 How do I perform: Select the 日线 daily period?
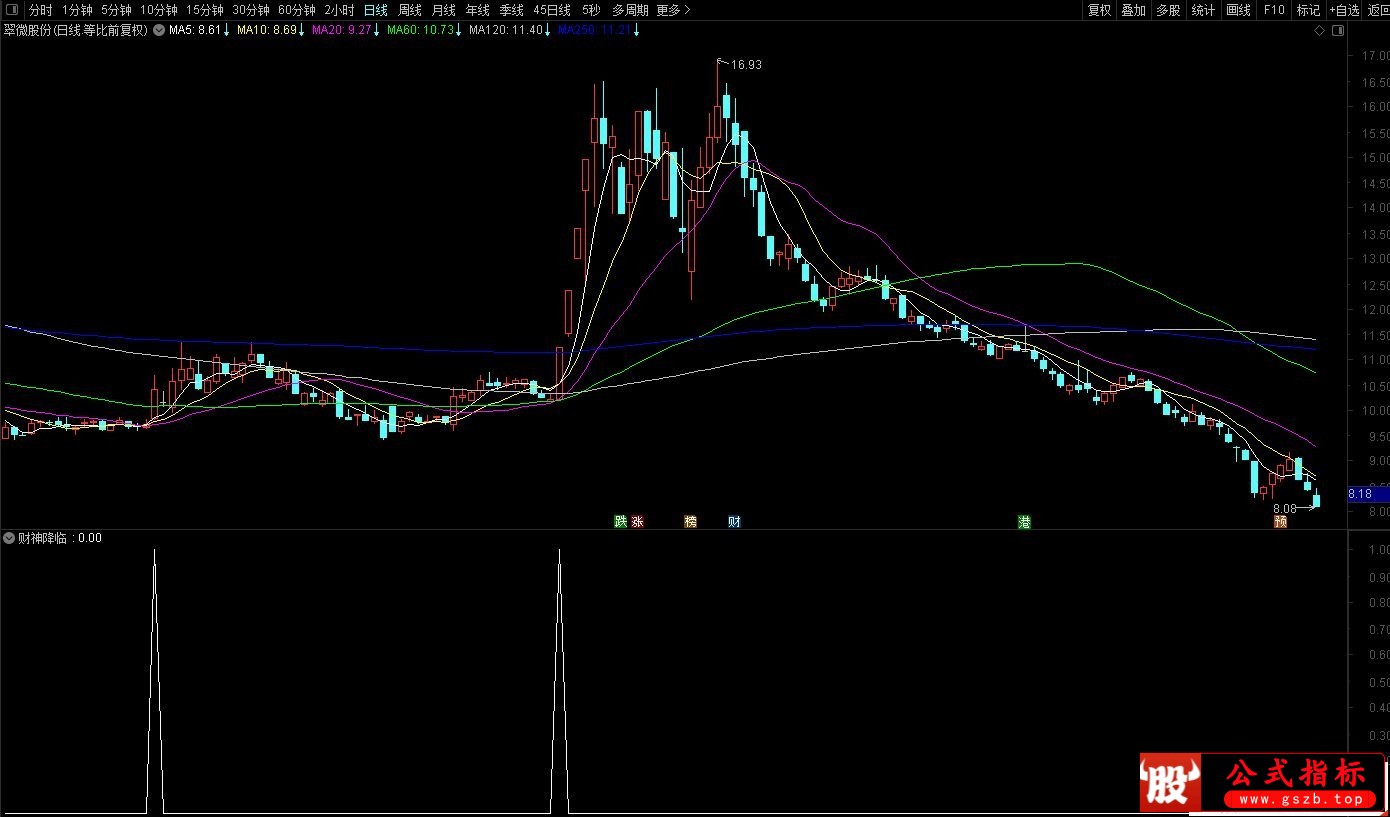tap(376, 10)
